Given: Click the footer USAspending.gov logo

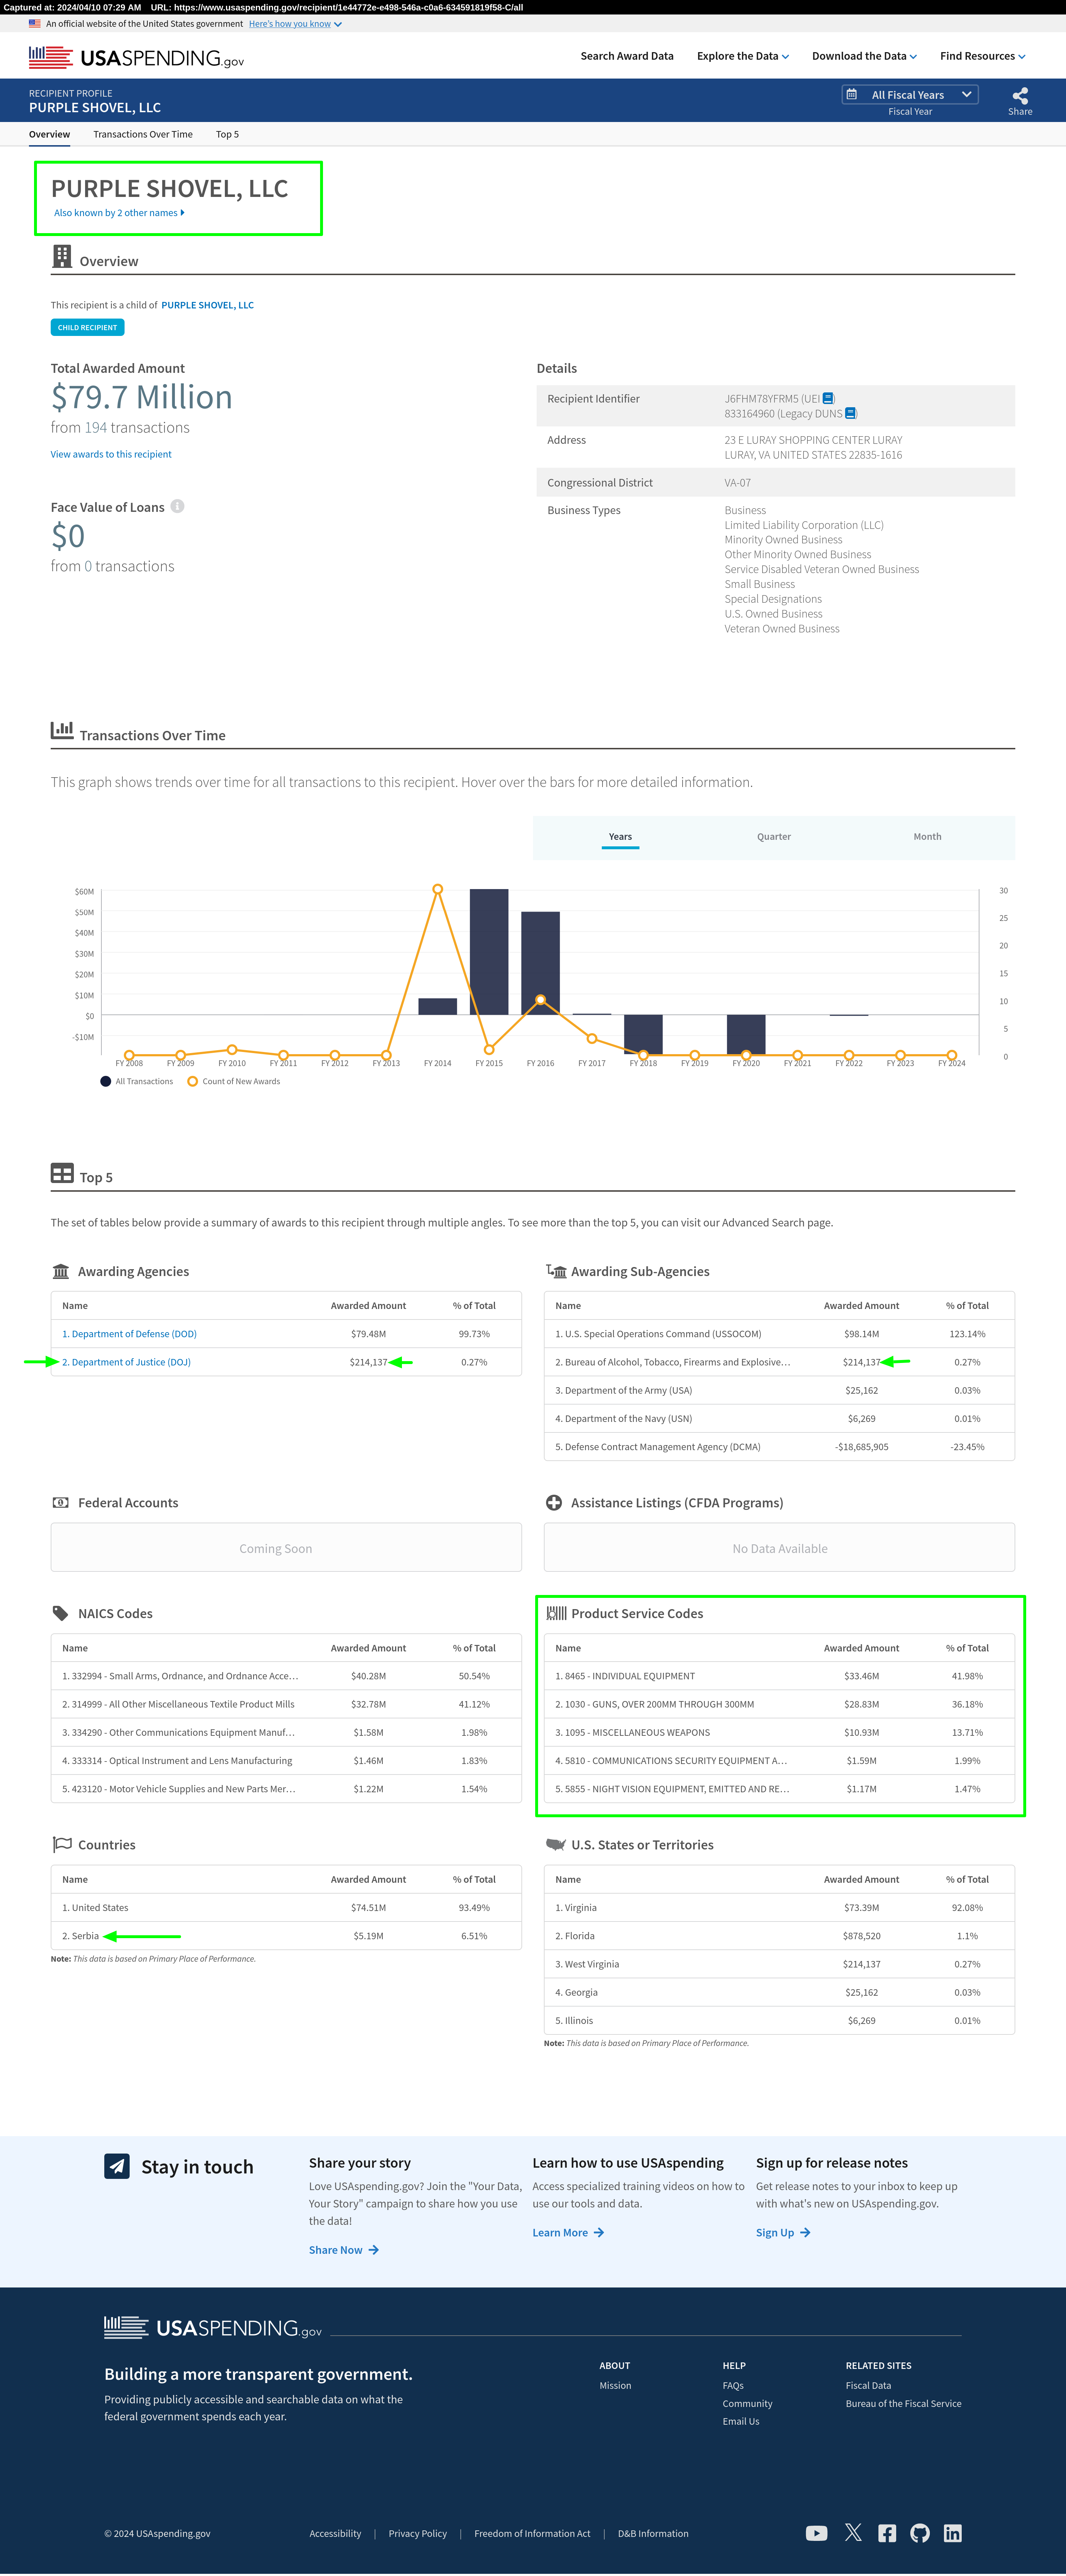Looking at the screenshot, I should coord(213,2328).
